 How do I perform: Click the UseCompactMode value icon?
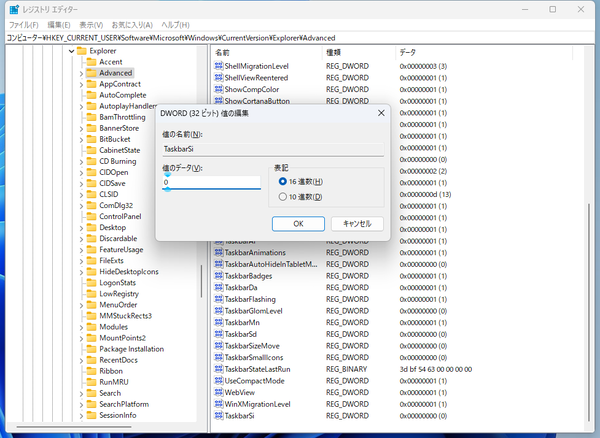[218, 381]
